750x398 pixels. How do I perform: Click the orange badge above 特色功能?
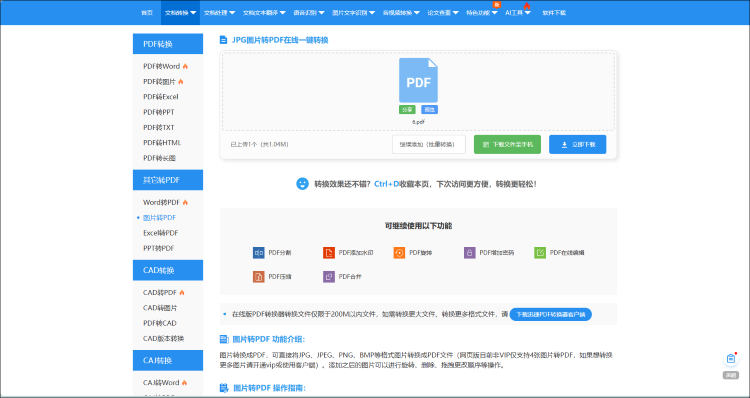(x=497, y=5)
